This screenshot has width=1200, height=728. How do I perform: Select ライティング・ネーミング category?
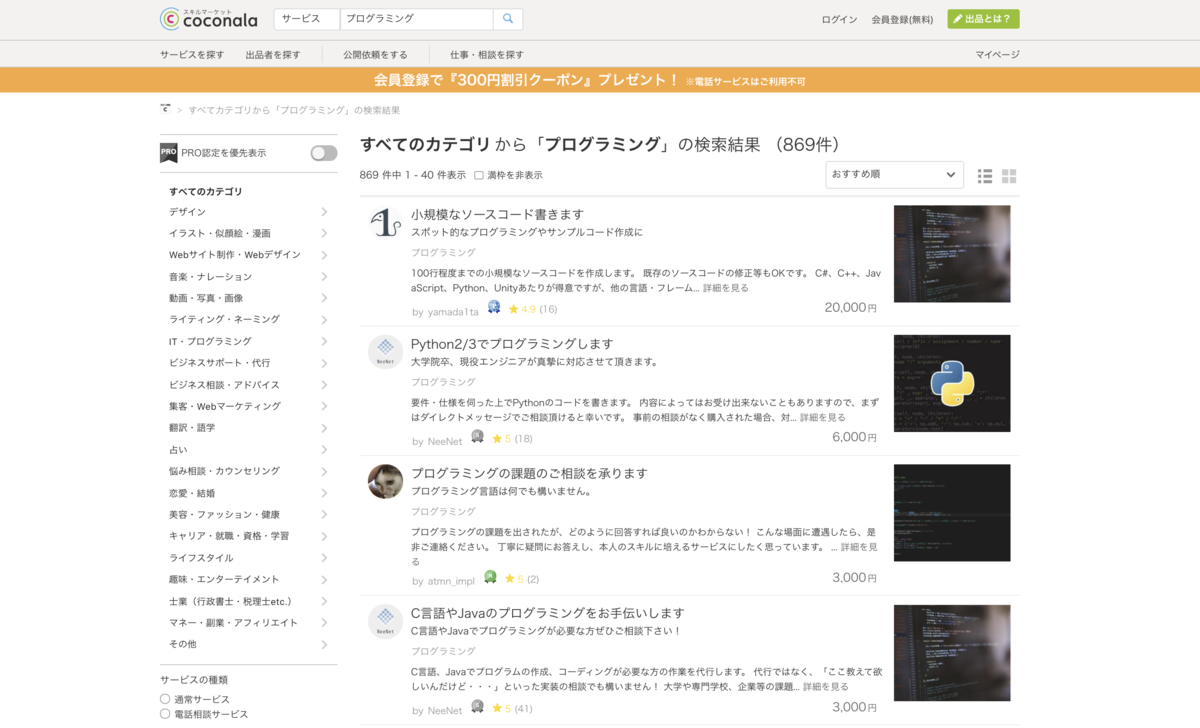tap(224, 319)
